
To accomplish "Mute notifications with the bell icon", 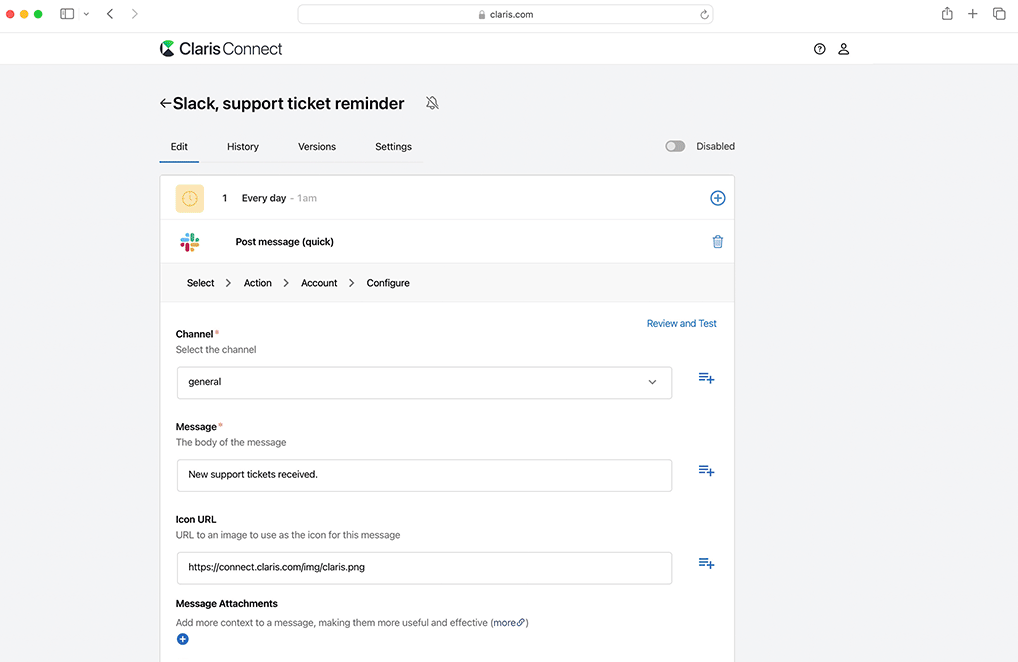I will pos(431,102).
